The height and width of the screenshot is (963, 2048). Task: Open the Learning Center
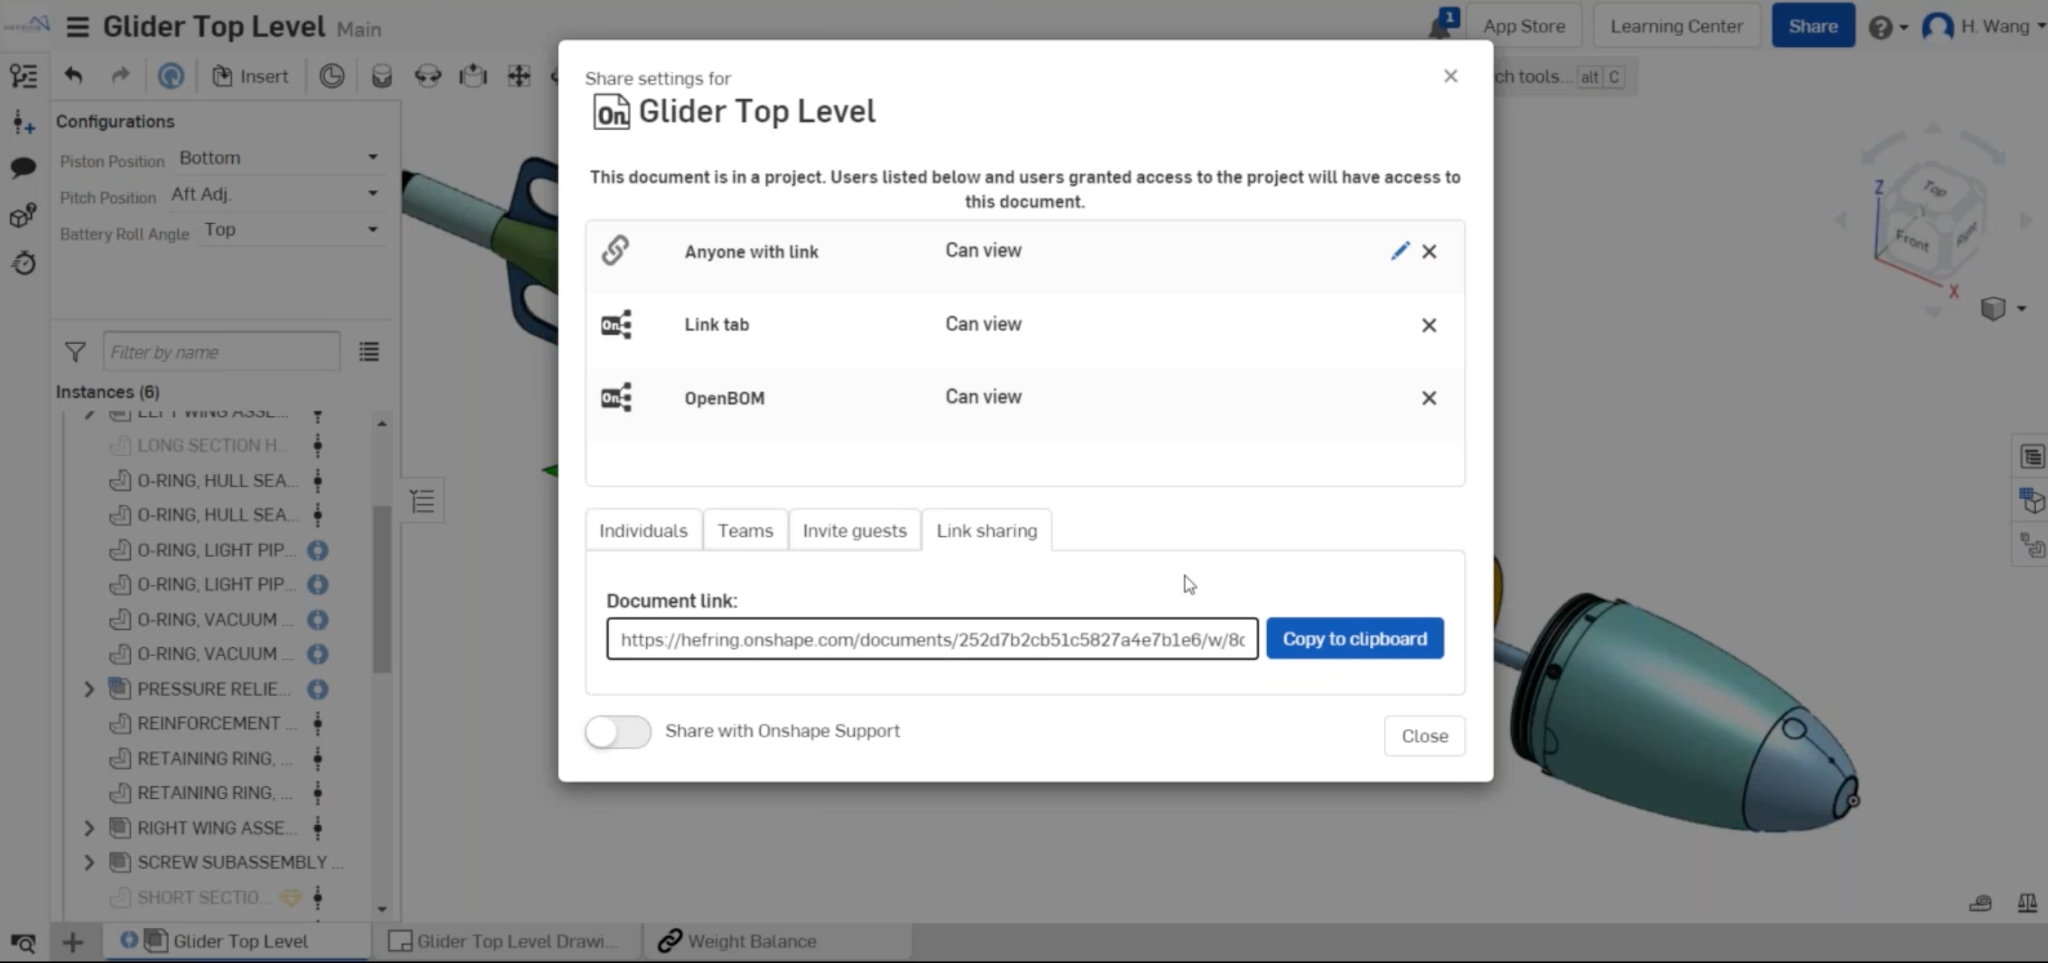coord(1676,26)
